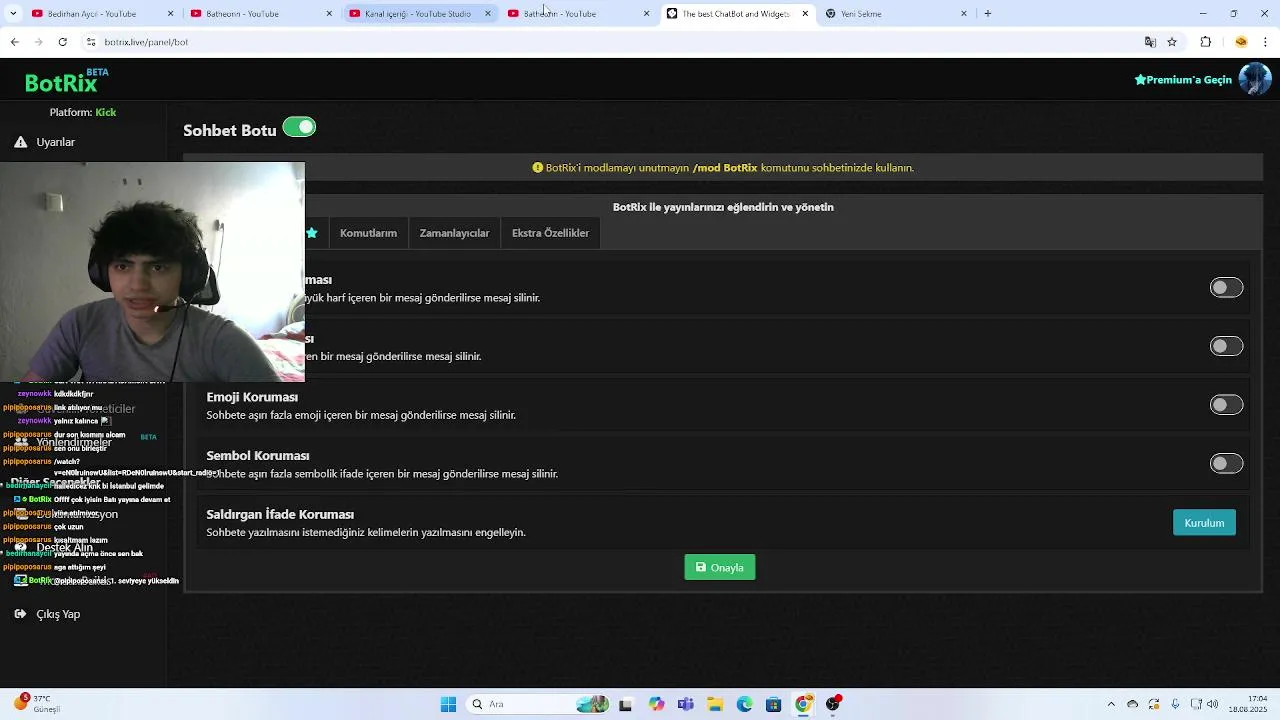Disable the Sohbet Botu toggle
This screenshot has width=1280, height=720.
[299, 127]
